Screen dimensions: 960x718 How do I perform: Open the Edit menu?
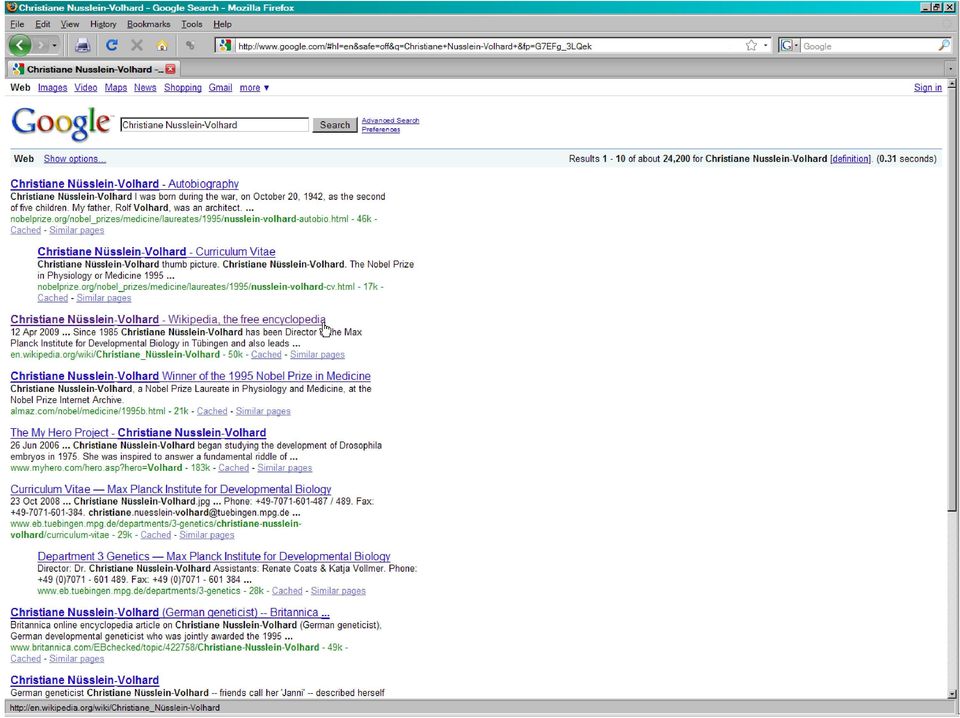(42, 24)
